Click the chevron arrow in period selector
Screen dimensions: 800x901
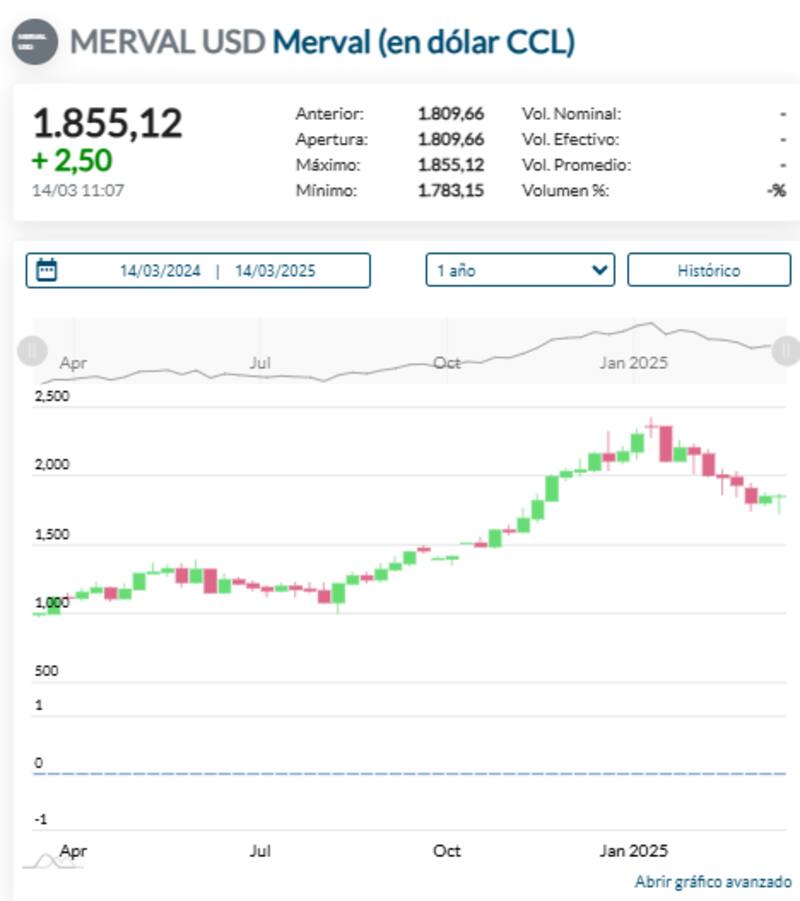tap(600, 270)
